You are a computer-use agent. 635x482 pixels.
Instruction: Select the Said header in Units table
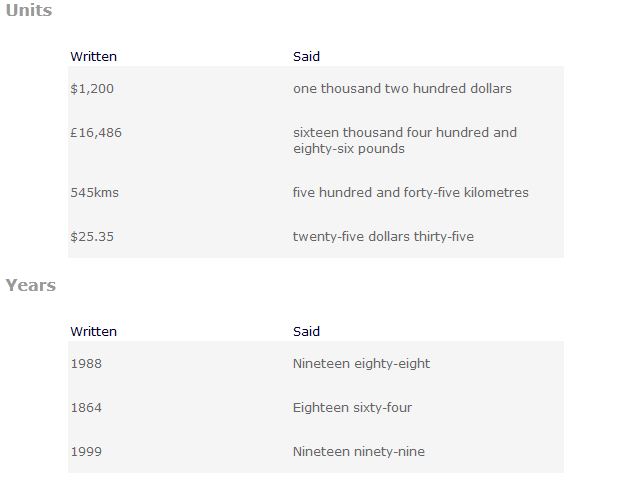pos(306,57)
